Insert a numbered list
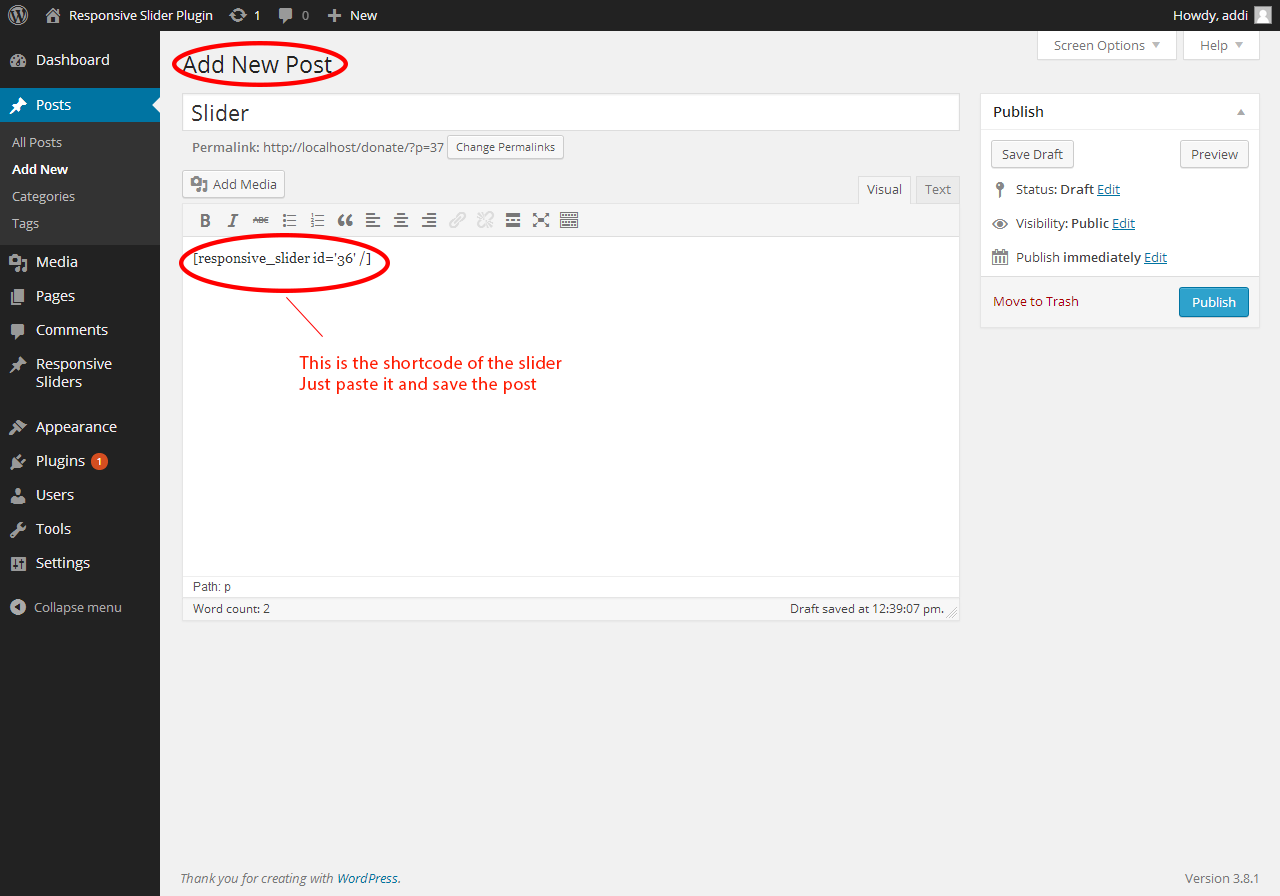Image resolution: width=1280 pixels, height=896 pixels. tap(317, 220)
